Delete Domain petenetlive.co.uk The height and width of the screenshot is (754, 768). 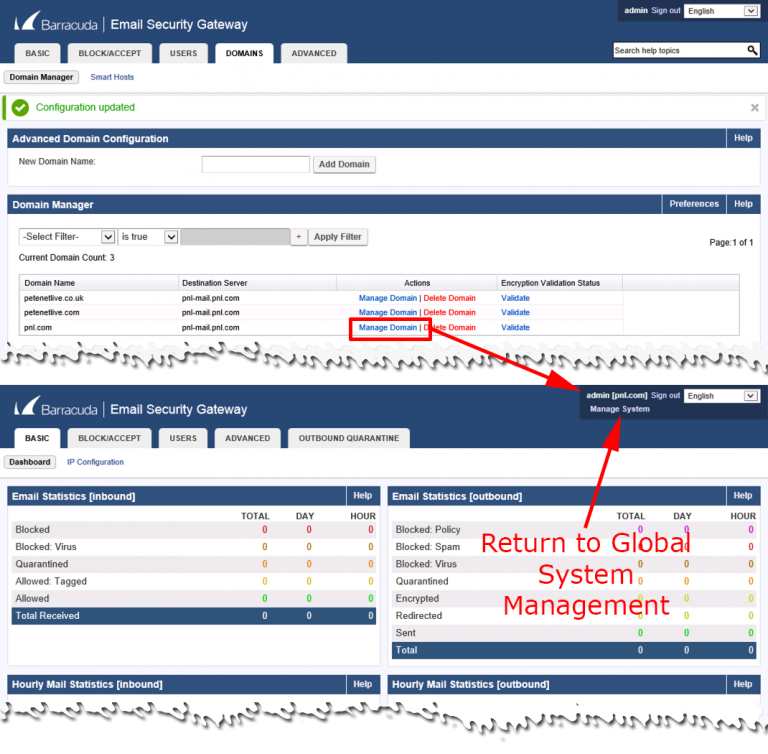pyautogui.click(x=449, y=298)
